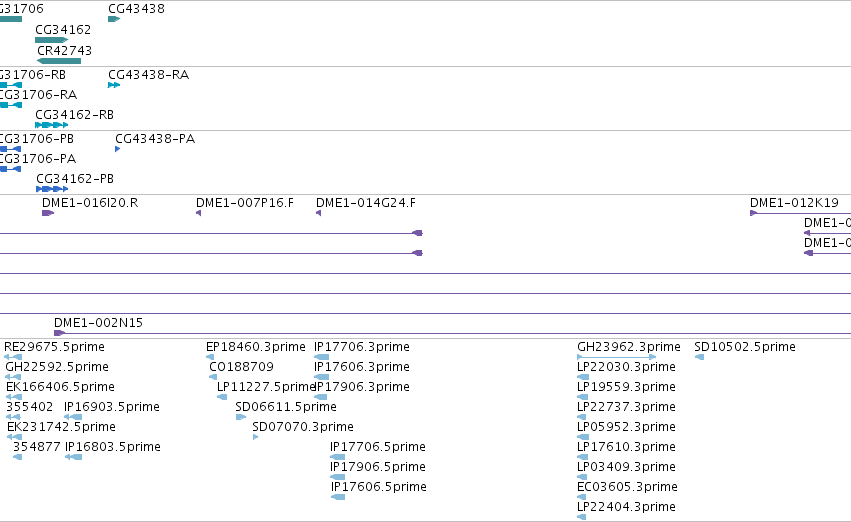The height and width of the screenshot is (522, 851).
Task: Click the CG43438-RA transcript glyph
Action: 114,85
